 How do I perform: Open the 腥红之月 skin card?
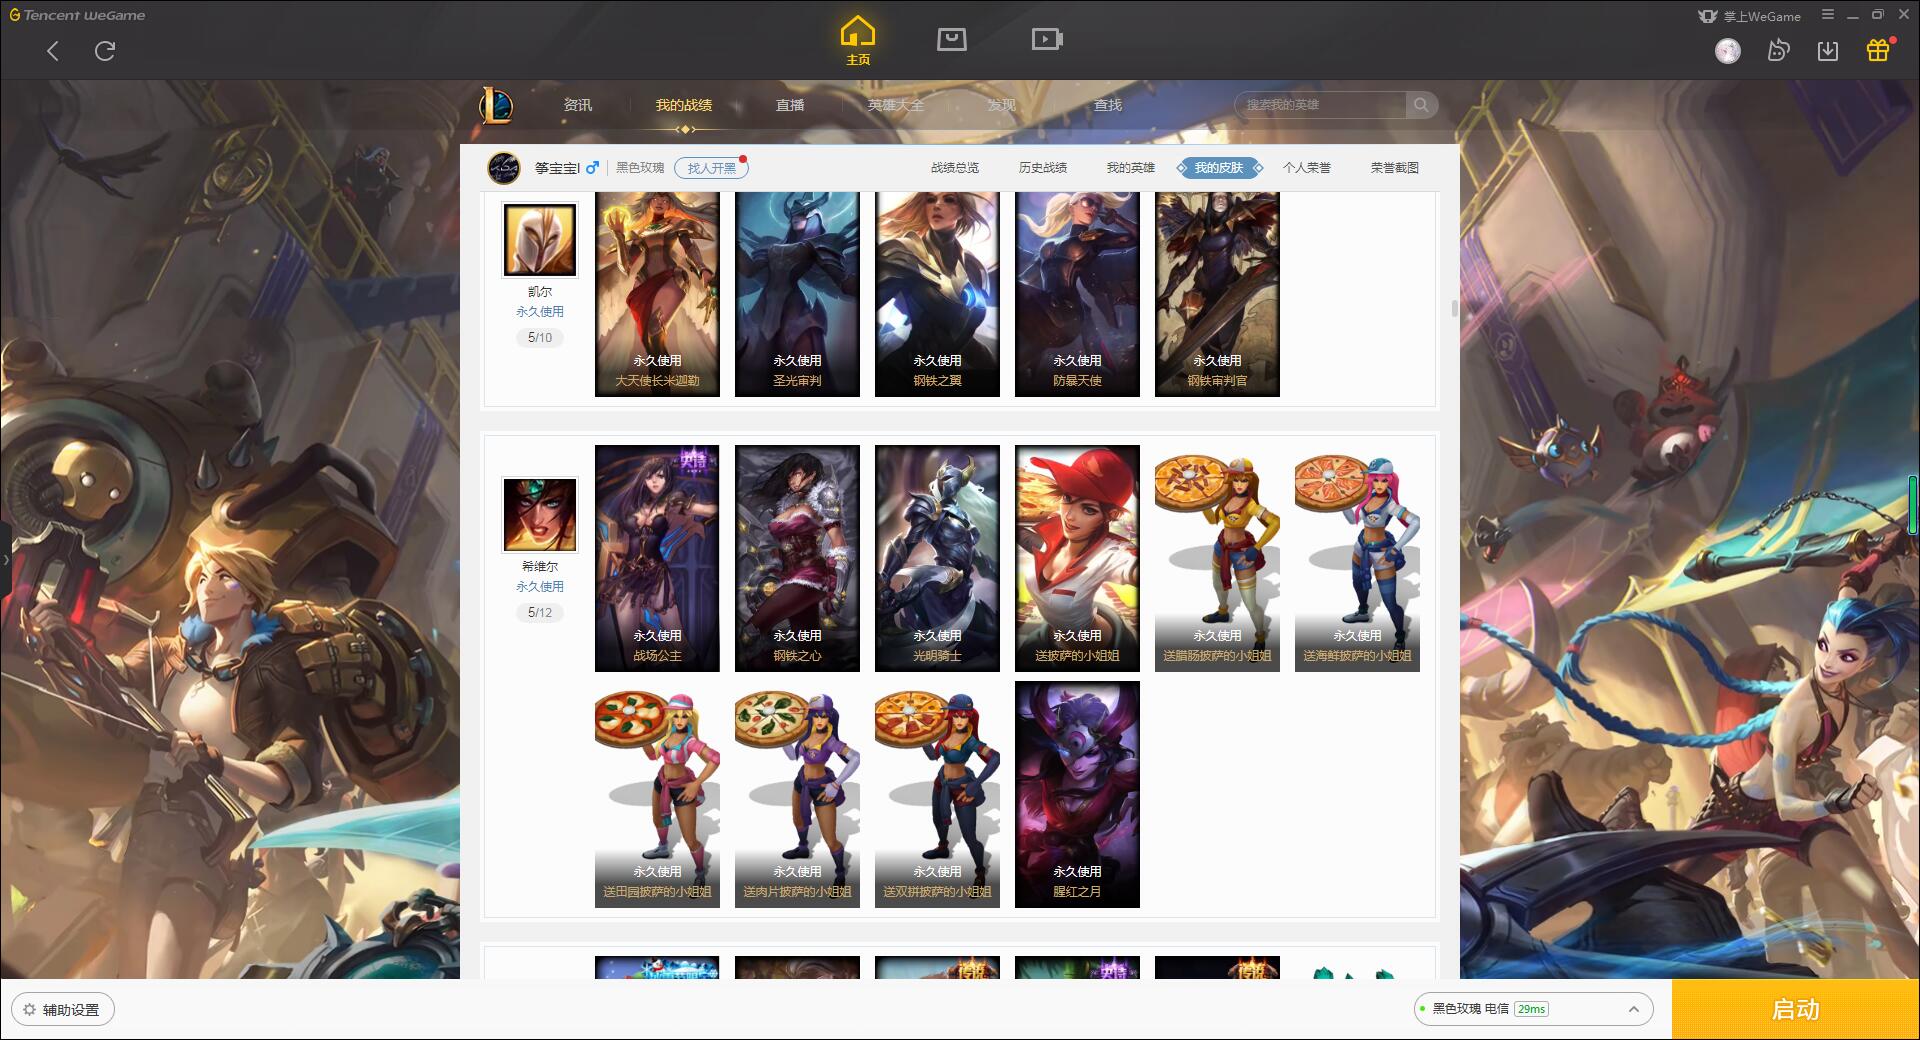coord(1077,794)
